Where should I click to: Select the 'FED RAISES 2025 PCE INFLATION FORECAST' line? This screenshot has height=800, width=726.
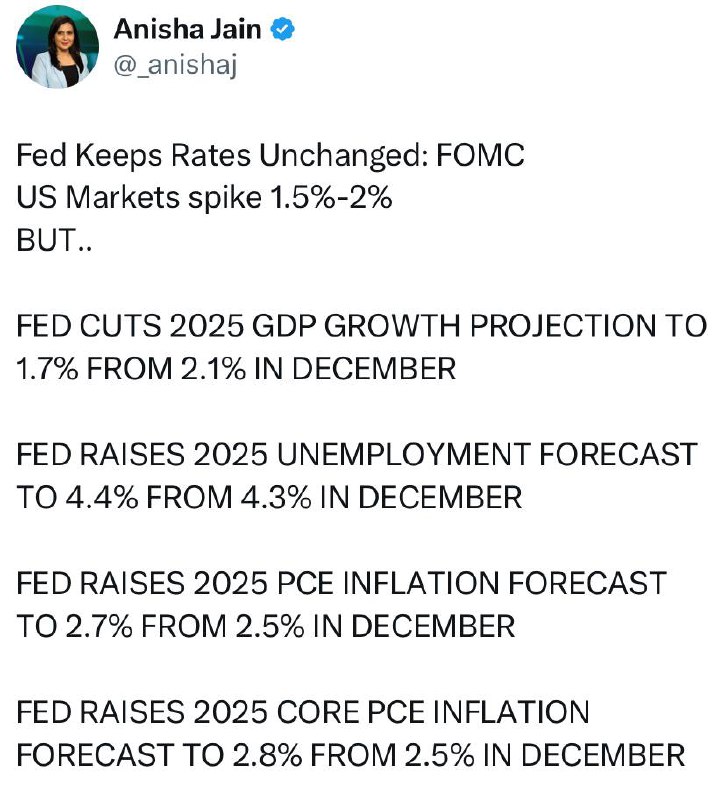[x=341, y=583]
